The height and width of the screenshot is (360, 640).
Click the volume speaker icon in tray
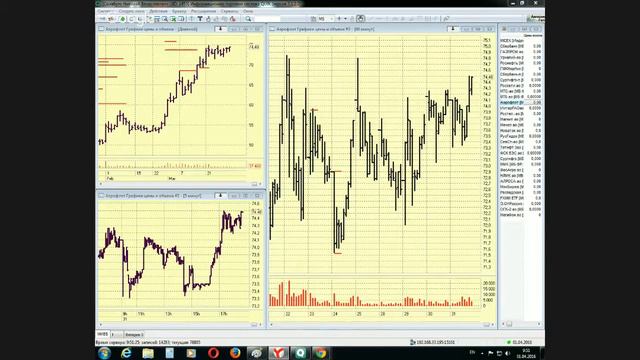[x=508, y=353]
